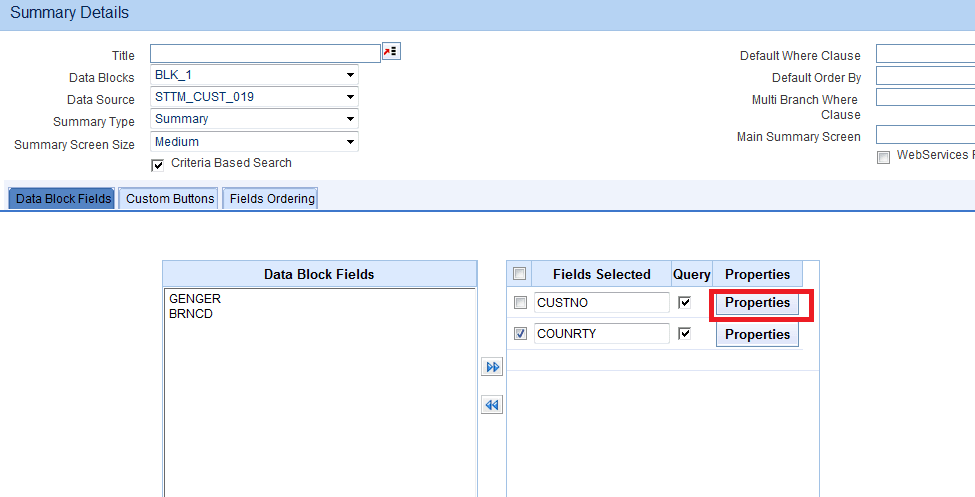Tick the select-all checkbox in Fields Selected header

519,274
